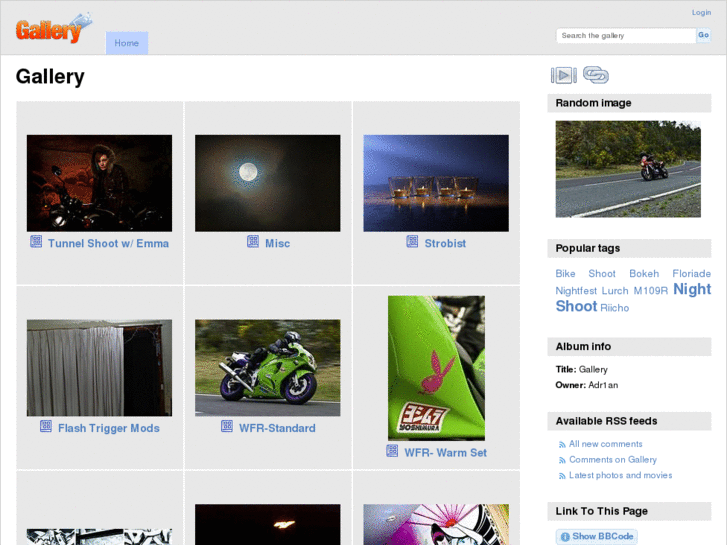Click the dark thumbnail with orange light

click(268, 525)
